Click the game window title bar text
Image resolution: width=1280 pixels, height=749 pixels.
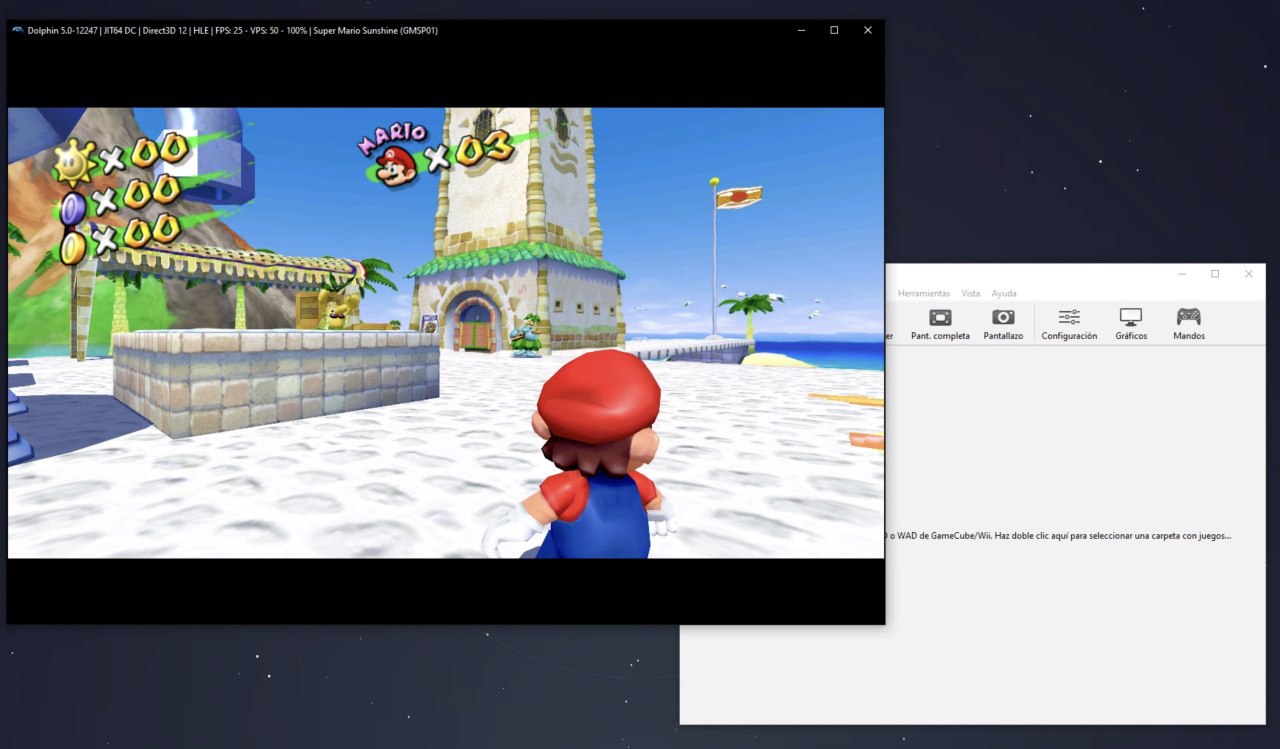click(233, 31)
